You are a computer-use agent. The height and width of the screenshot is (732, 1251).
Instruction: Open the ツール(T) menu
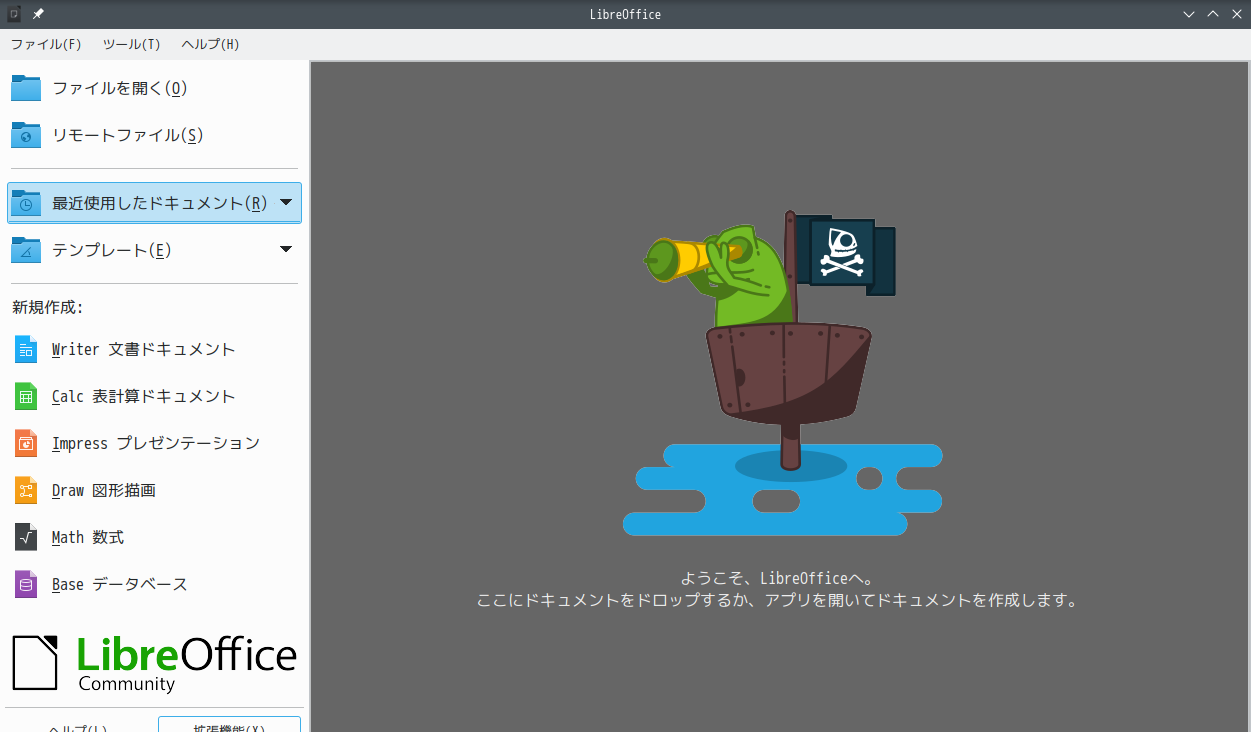click(131, 44)
